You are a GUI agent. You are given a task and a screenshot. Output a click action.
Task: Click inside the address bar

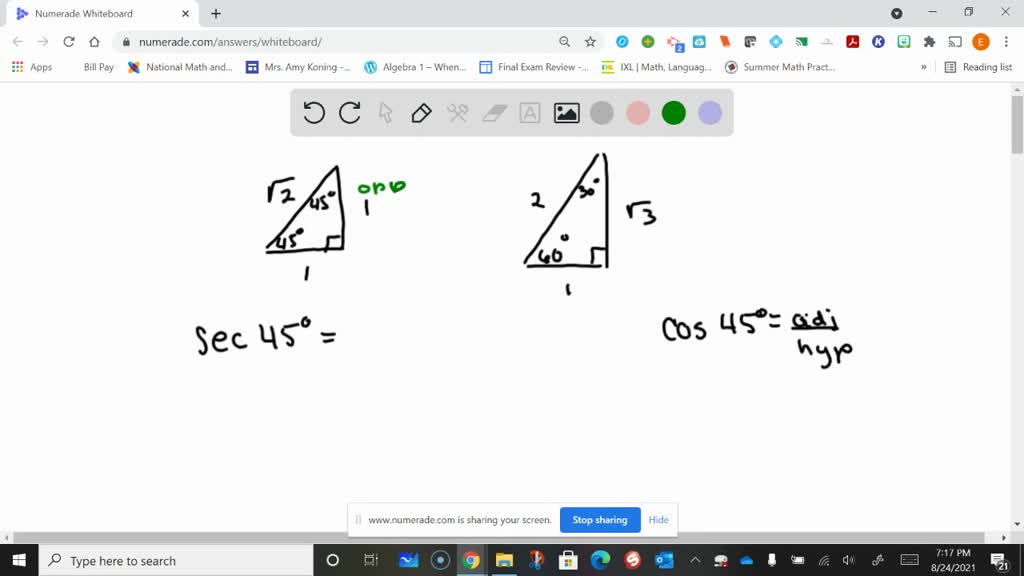(300, 43)
